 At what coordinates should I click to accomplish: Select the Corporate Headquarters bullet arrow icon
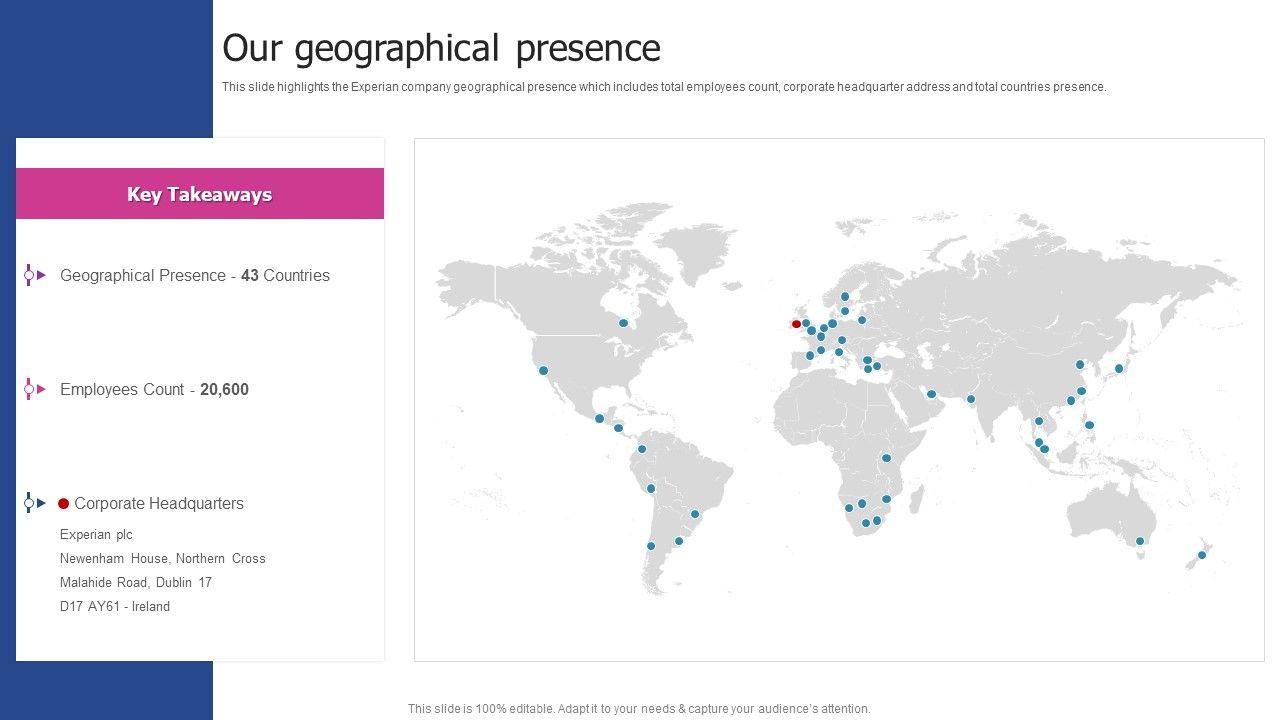click(35, 503)
